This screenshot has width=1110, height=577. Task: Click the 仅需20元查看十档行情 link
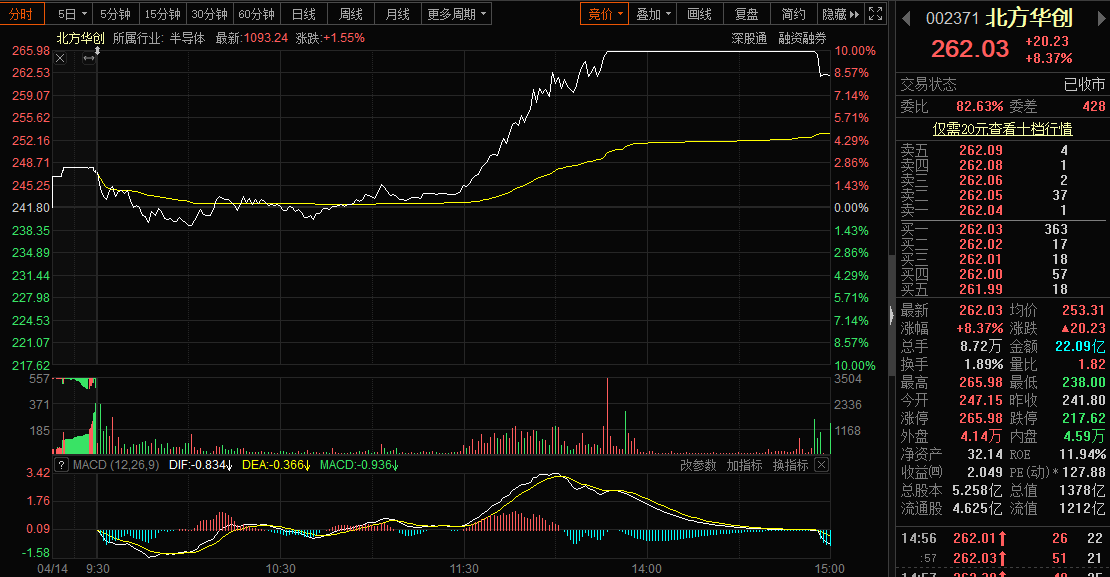click(x=1002, y=129)
